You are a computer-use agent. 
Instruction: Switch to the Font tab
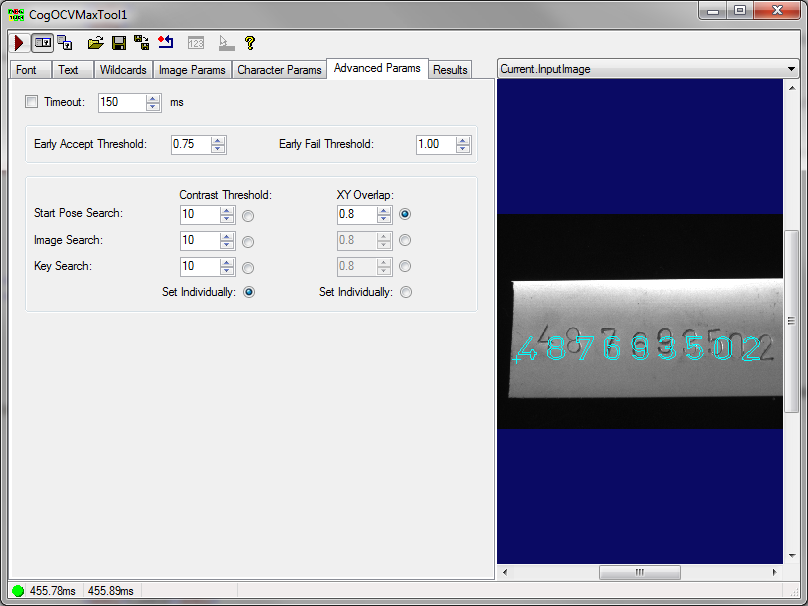tap(29, 70)
